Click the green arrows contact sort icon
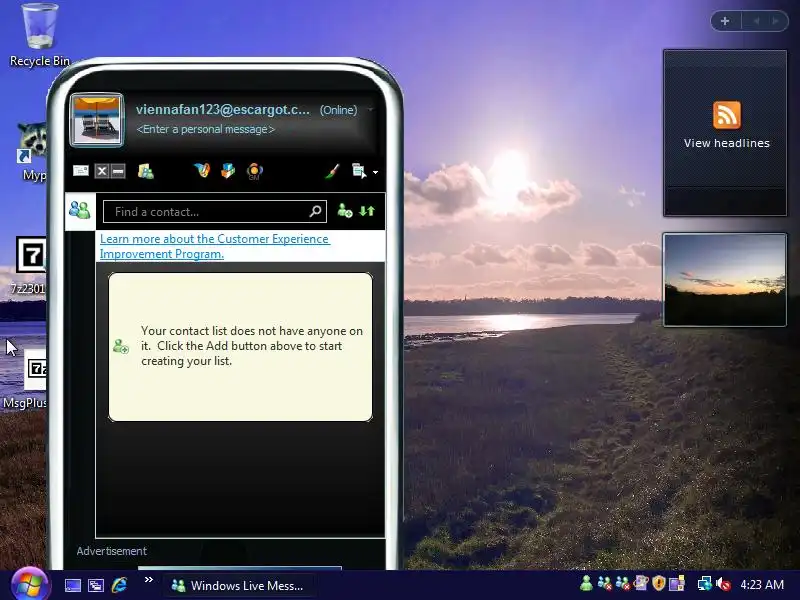Image resolution: width=800 pixels, height=600 pixels. point(367,211)
